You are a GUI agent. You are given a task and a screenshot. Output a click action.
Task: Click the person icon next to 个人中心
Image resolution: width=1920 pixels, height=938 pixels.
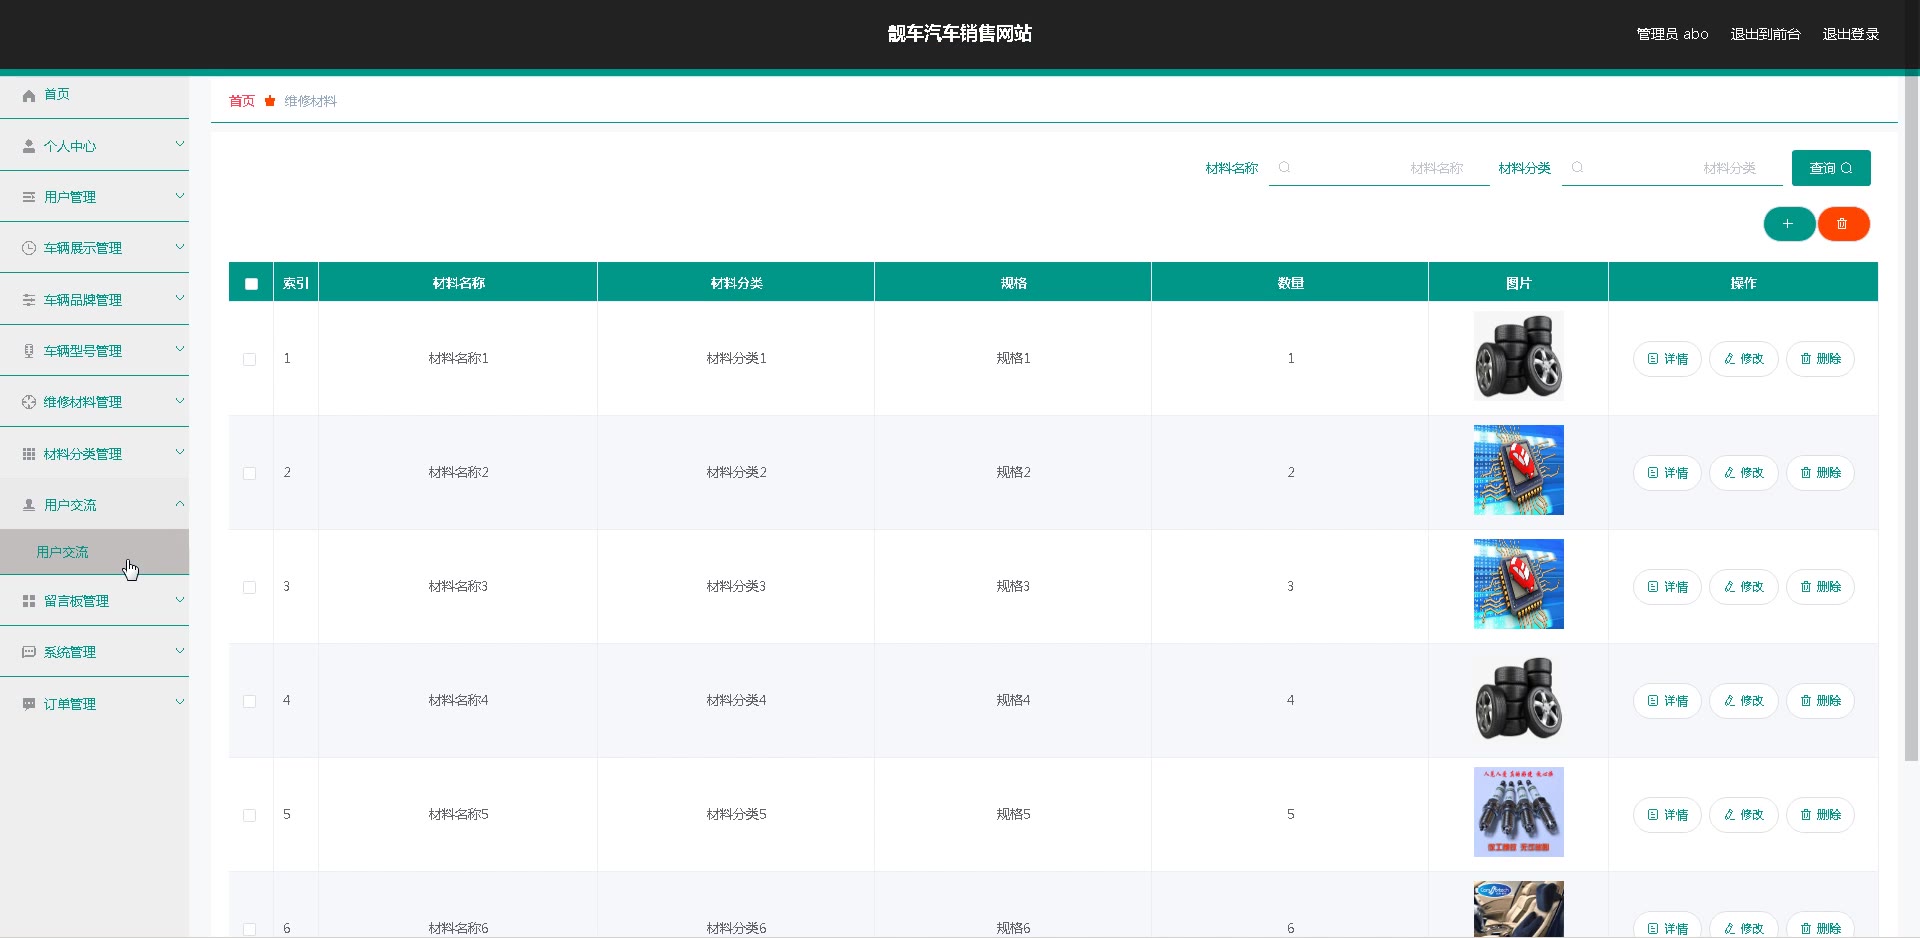tap(29, 146)
